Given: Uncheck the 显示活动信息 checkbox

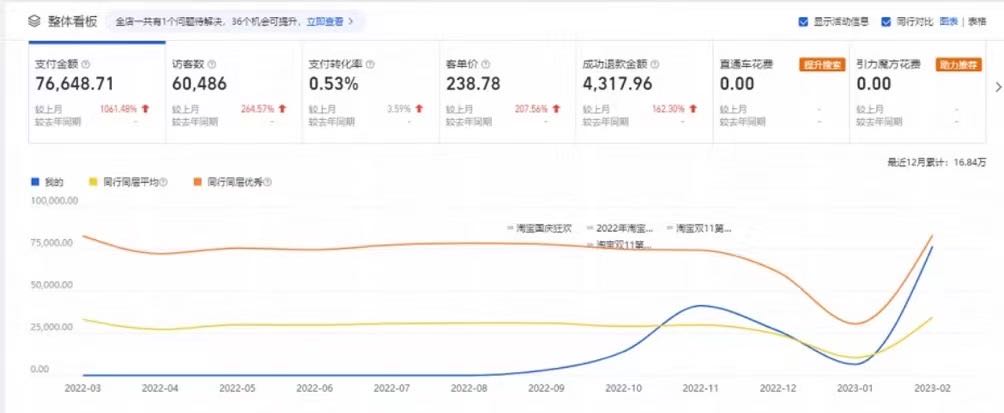Looking at the screenshot, I should [x=804, y=21].
